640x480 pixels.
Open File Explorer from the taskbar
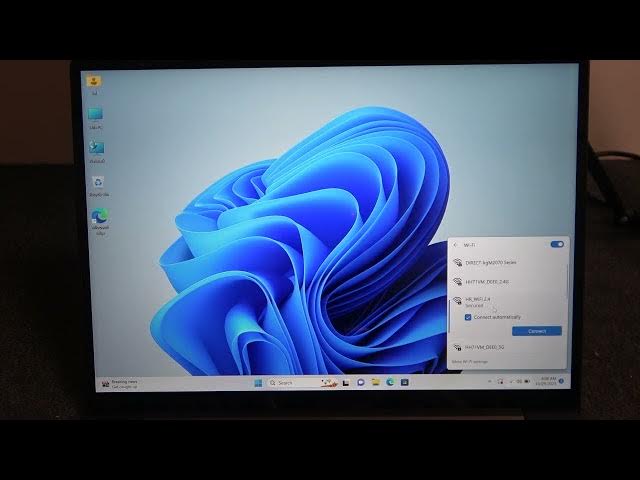pos(375,382)
